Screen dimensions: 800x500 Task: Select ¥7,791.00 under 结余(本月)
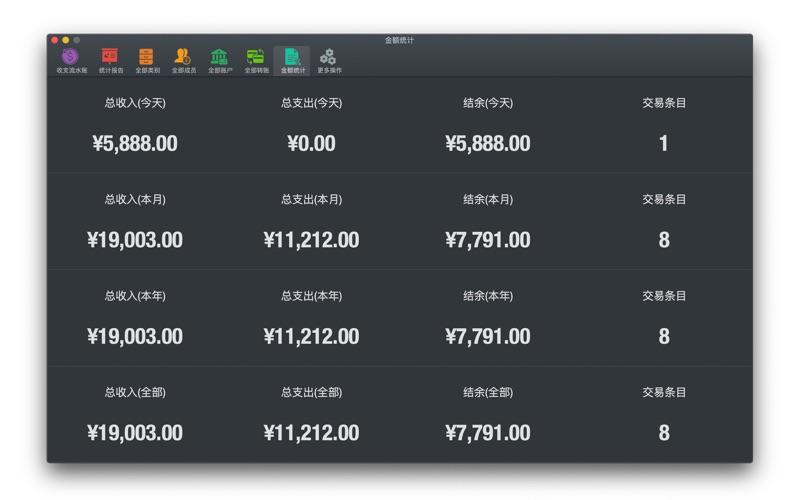tap(488, 240)
